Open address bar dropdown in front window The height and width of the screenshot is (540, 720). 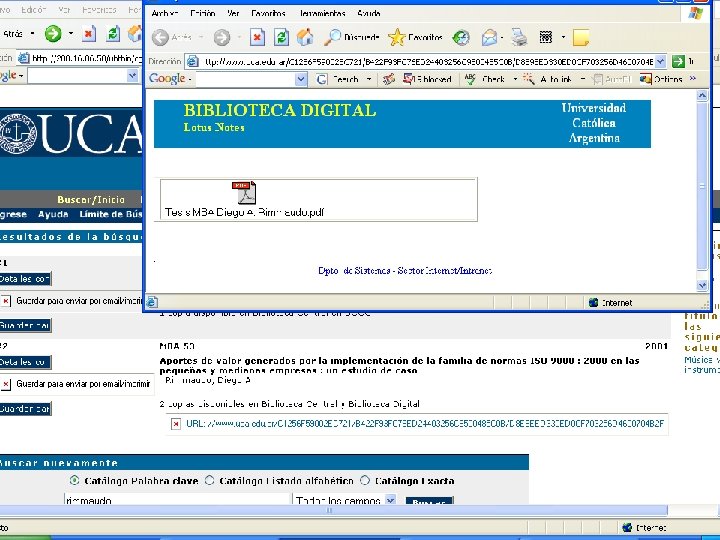pos(660,61)
